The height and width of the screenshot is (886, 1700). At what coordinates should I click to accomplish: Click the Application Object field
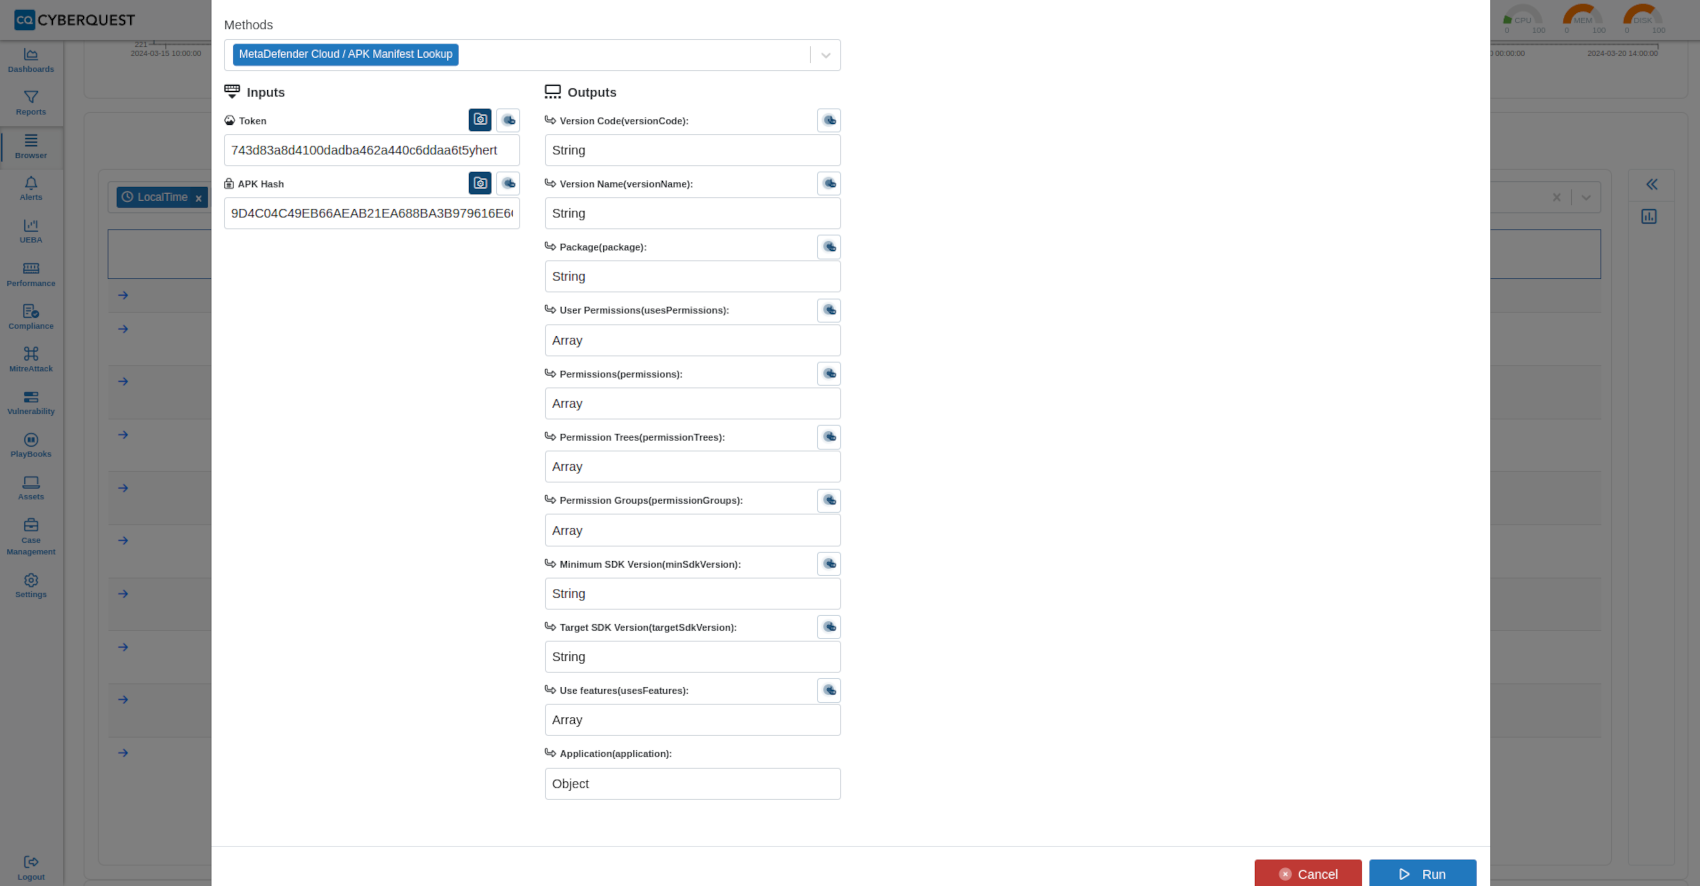click(x=693, y=784)
